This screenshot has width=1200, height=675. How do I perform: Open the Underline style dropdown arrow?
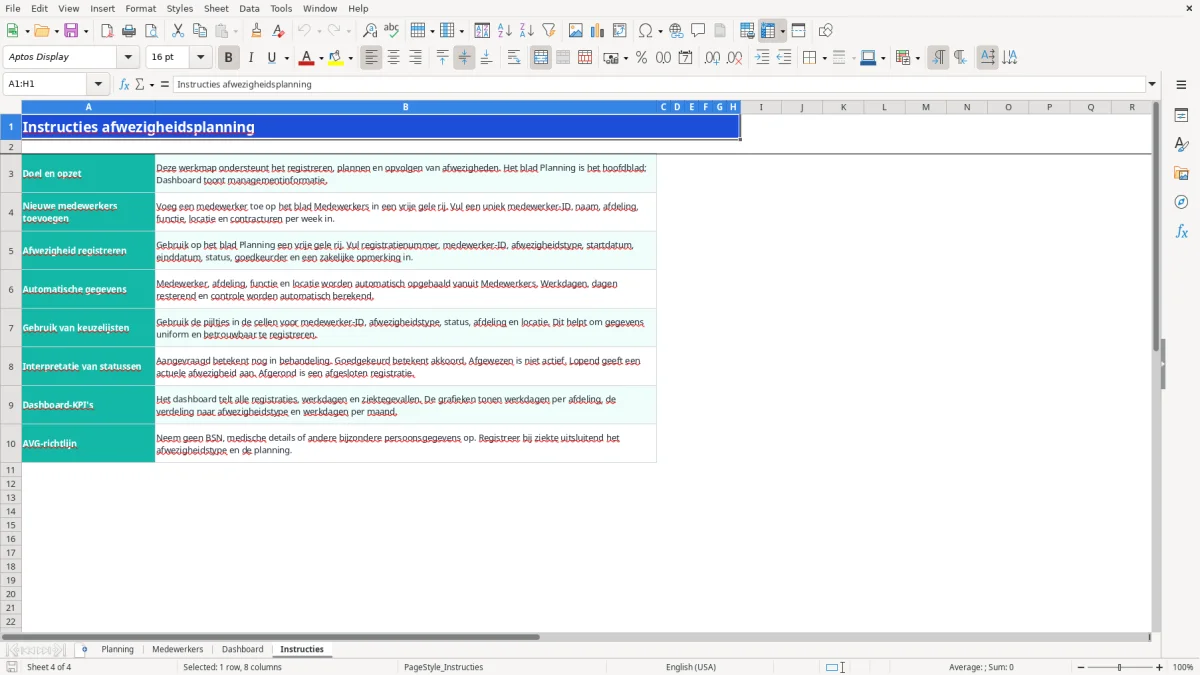pos(286,58)
